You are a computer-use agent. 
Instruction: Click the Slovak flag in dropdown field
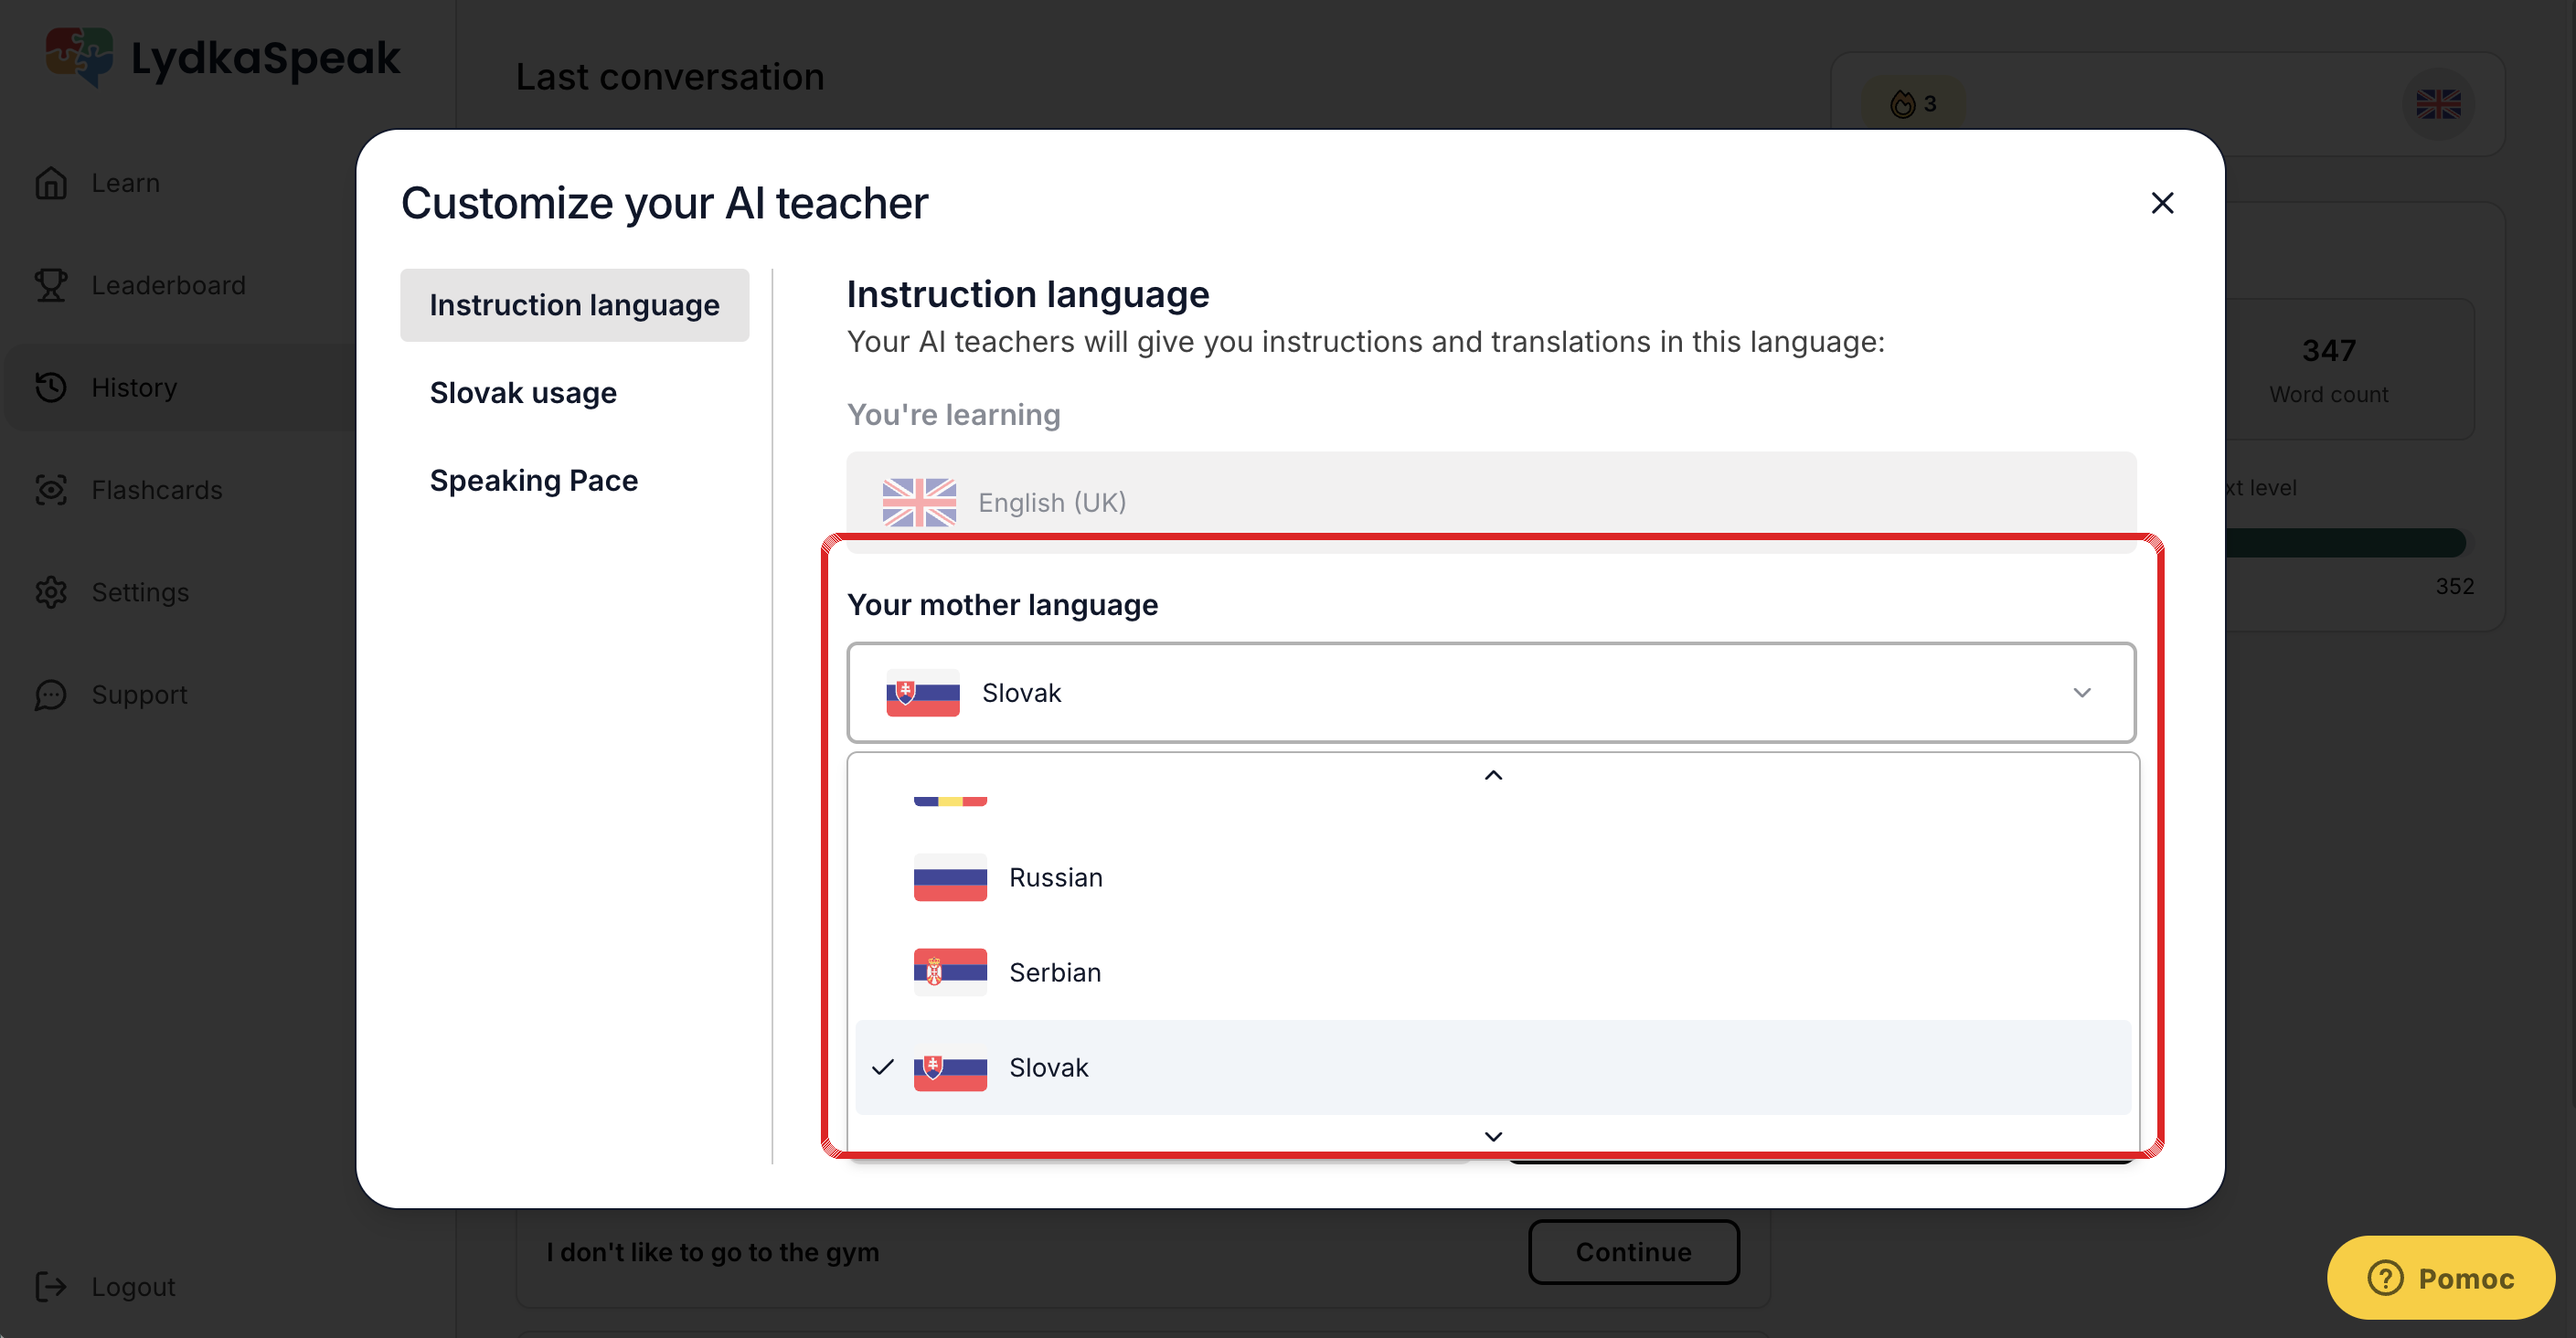click(922, 693)
